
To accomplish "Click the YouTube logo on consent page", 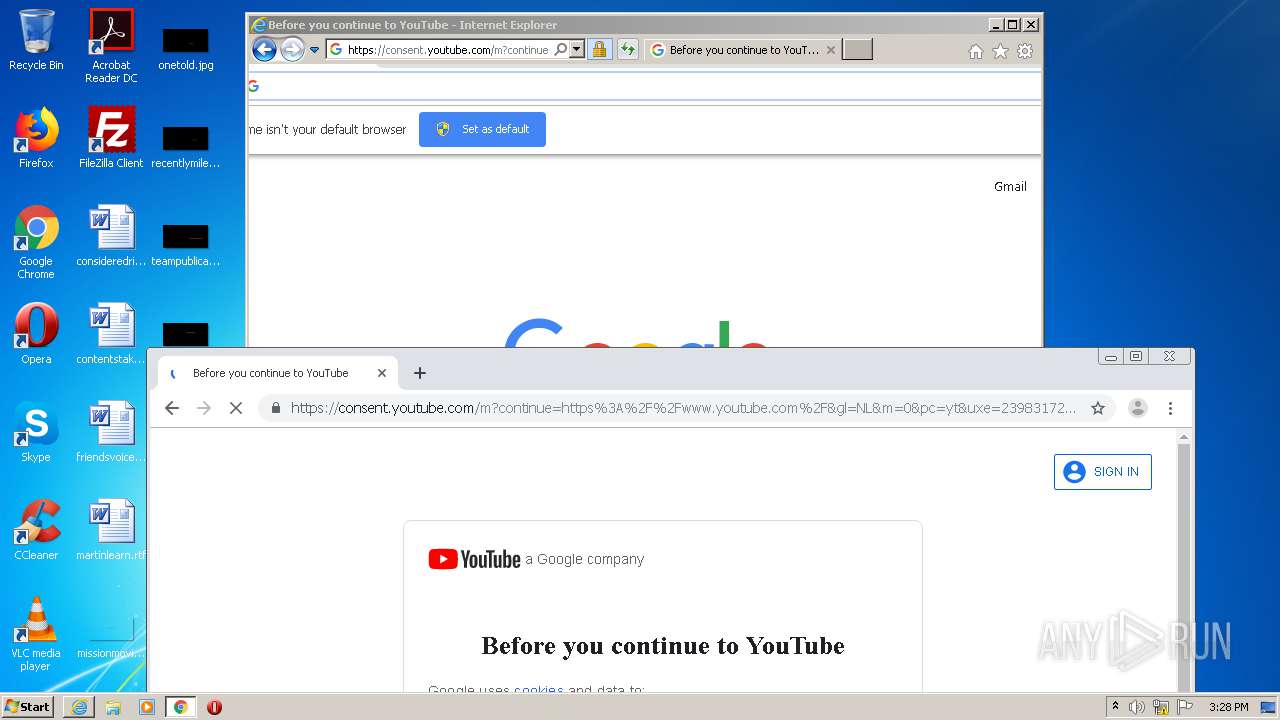I will [x=475, y=559].
